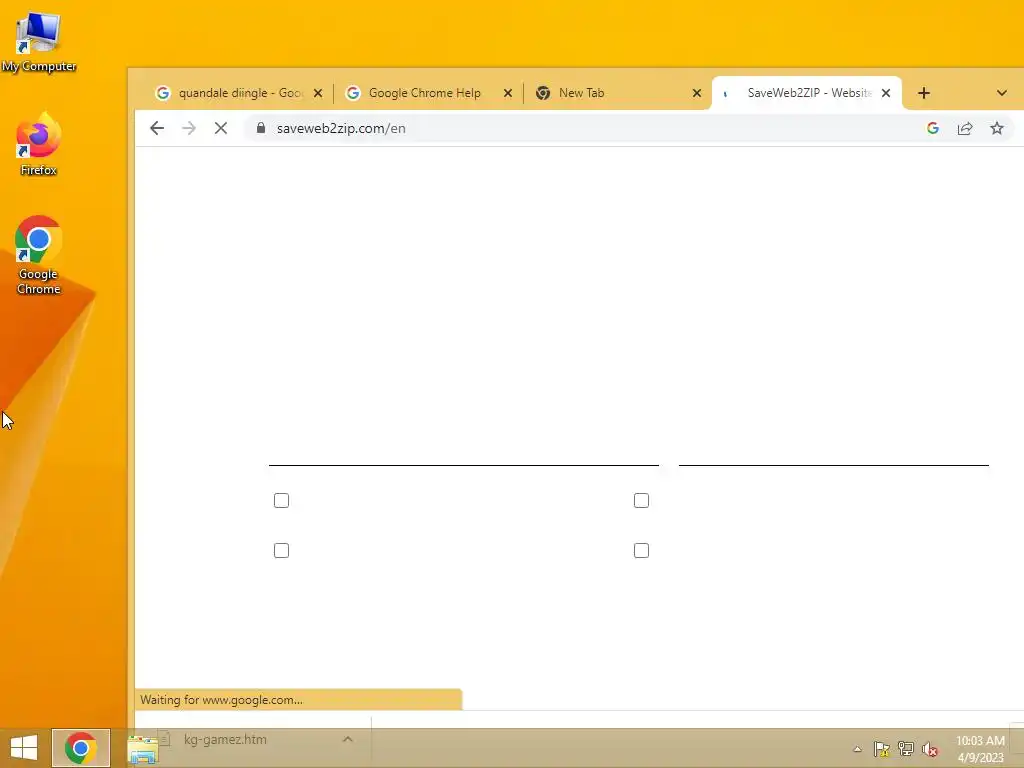Screen dimensions: 1024x768
Task: Click the forward navigation arrow
Action: point(189,129)
